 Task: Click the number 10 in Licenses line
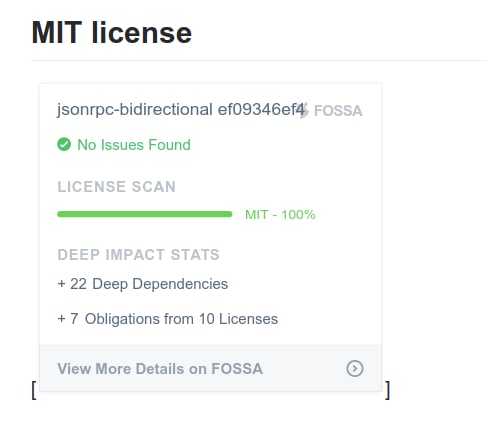(207, 319)
